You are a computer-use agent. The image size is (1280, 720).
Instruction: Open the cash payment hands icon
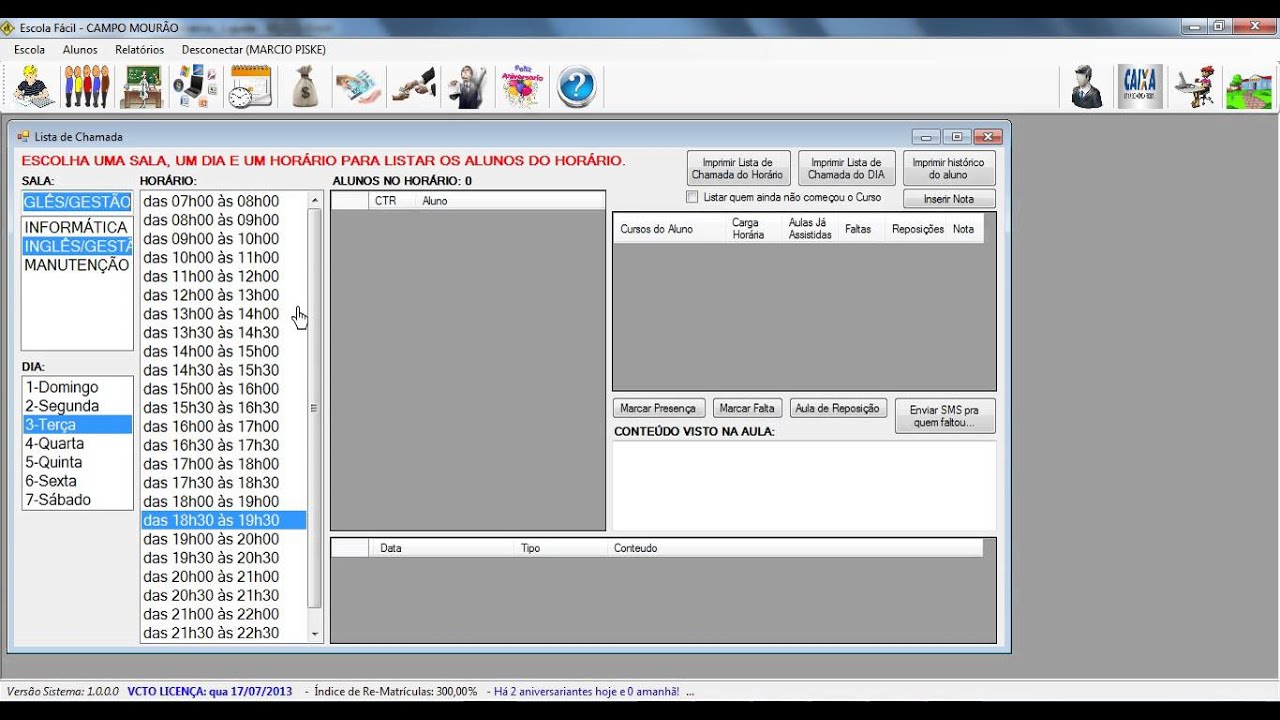358,87
